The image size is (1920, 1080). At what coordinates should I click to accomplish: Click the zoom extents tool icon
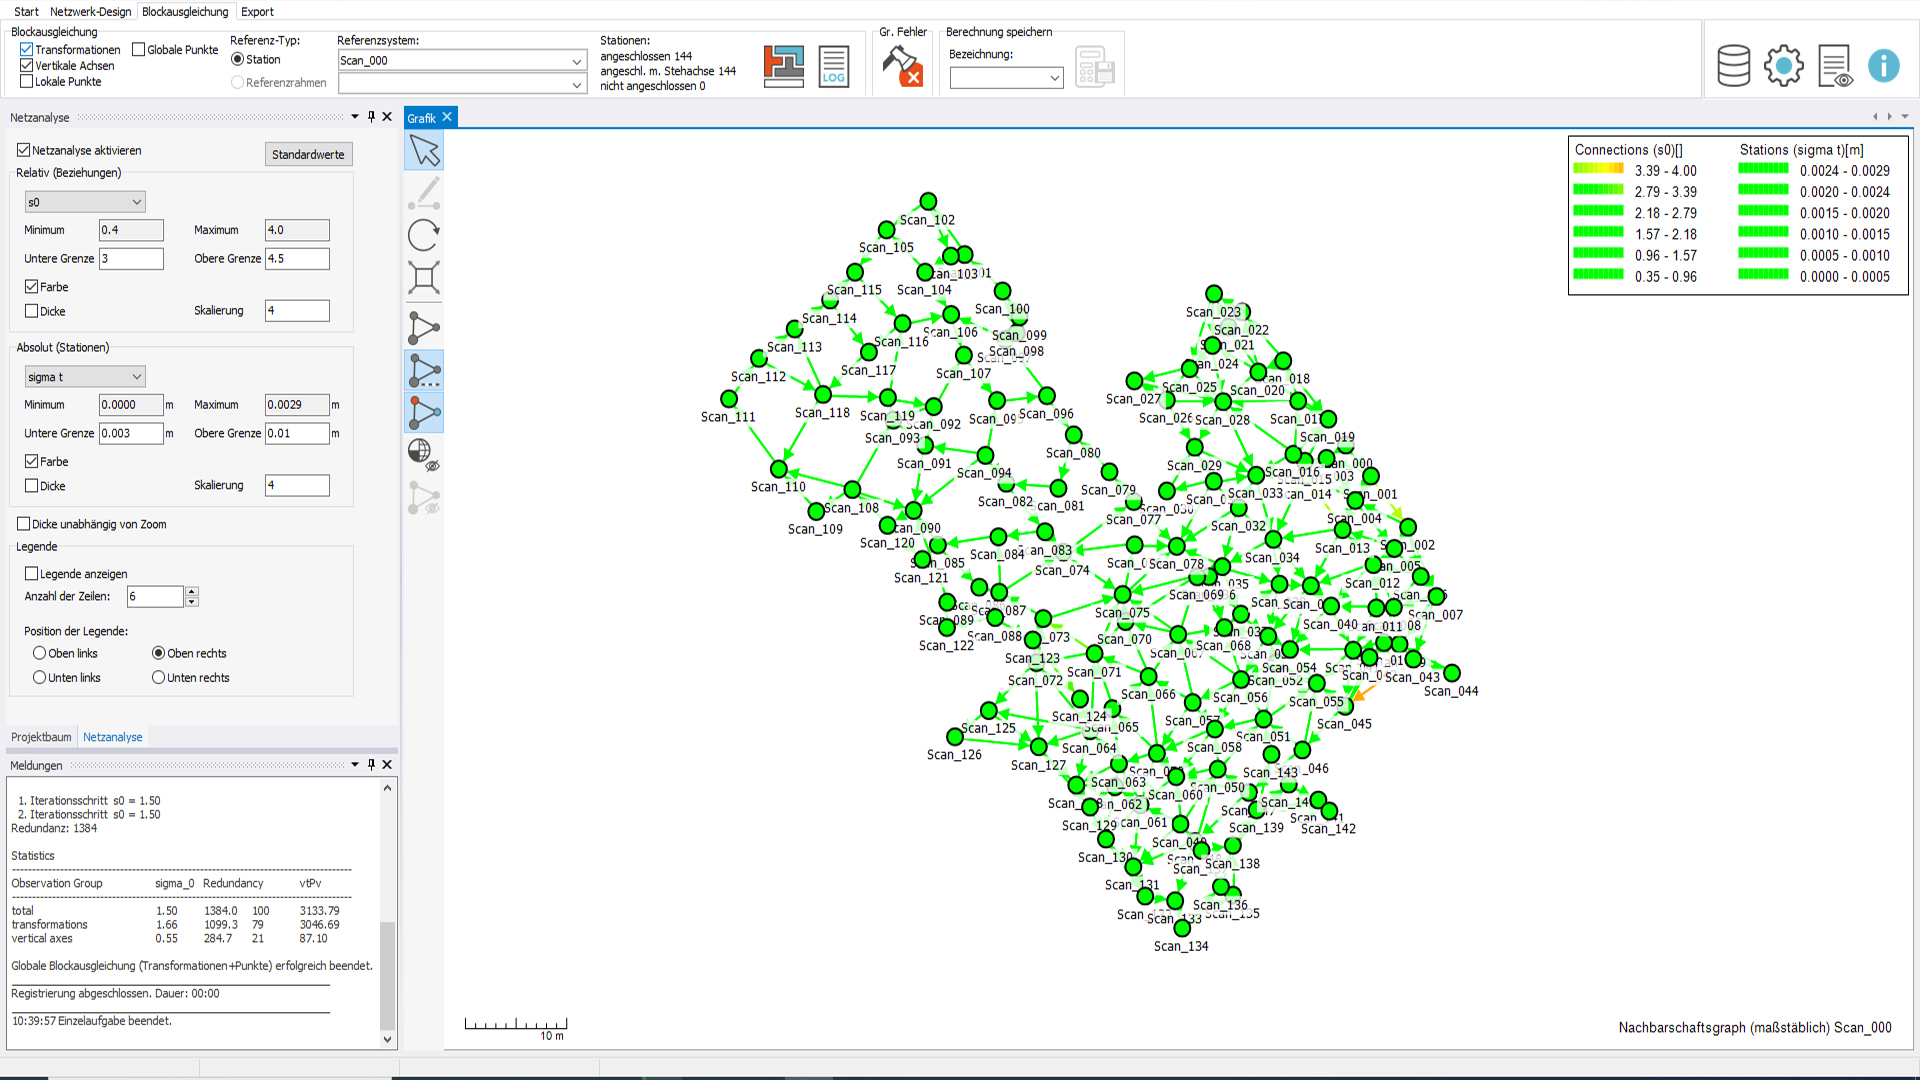pyautogui.click(x=424, y=278)
